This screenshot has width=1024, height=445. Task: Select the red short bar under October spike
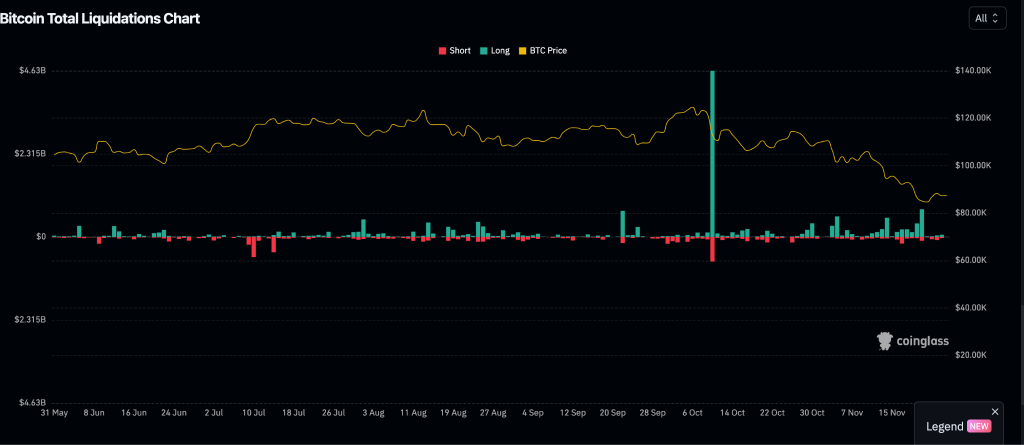click(713, 249)
